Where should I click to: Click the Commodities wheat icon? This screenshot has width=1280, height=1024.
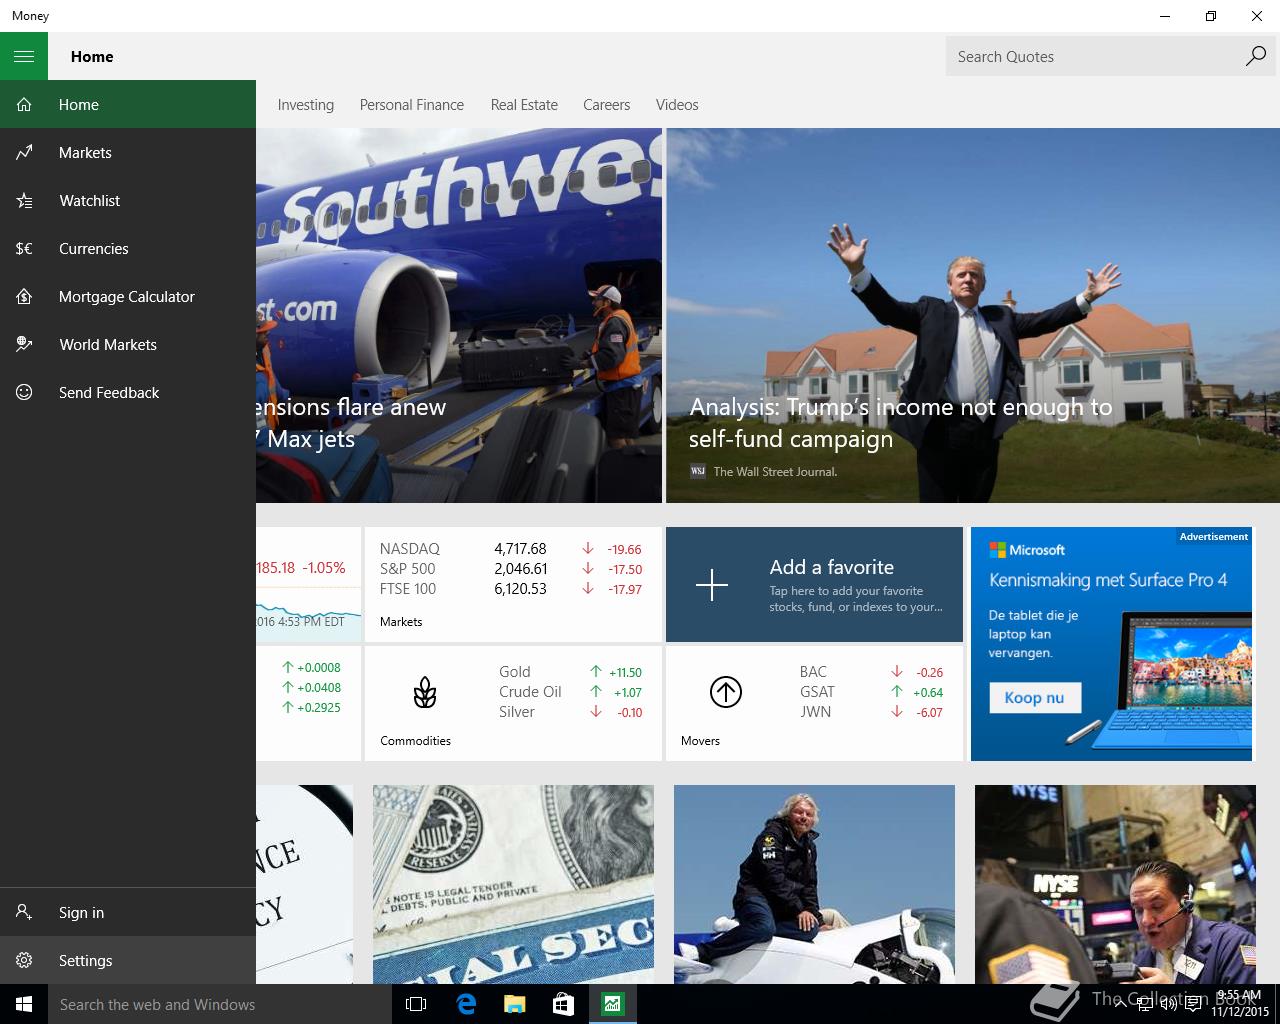(425, 692)
